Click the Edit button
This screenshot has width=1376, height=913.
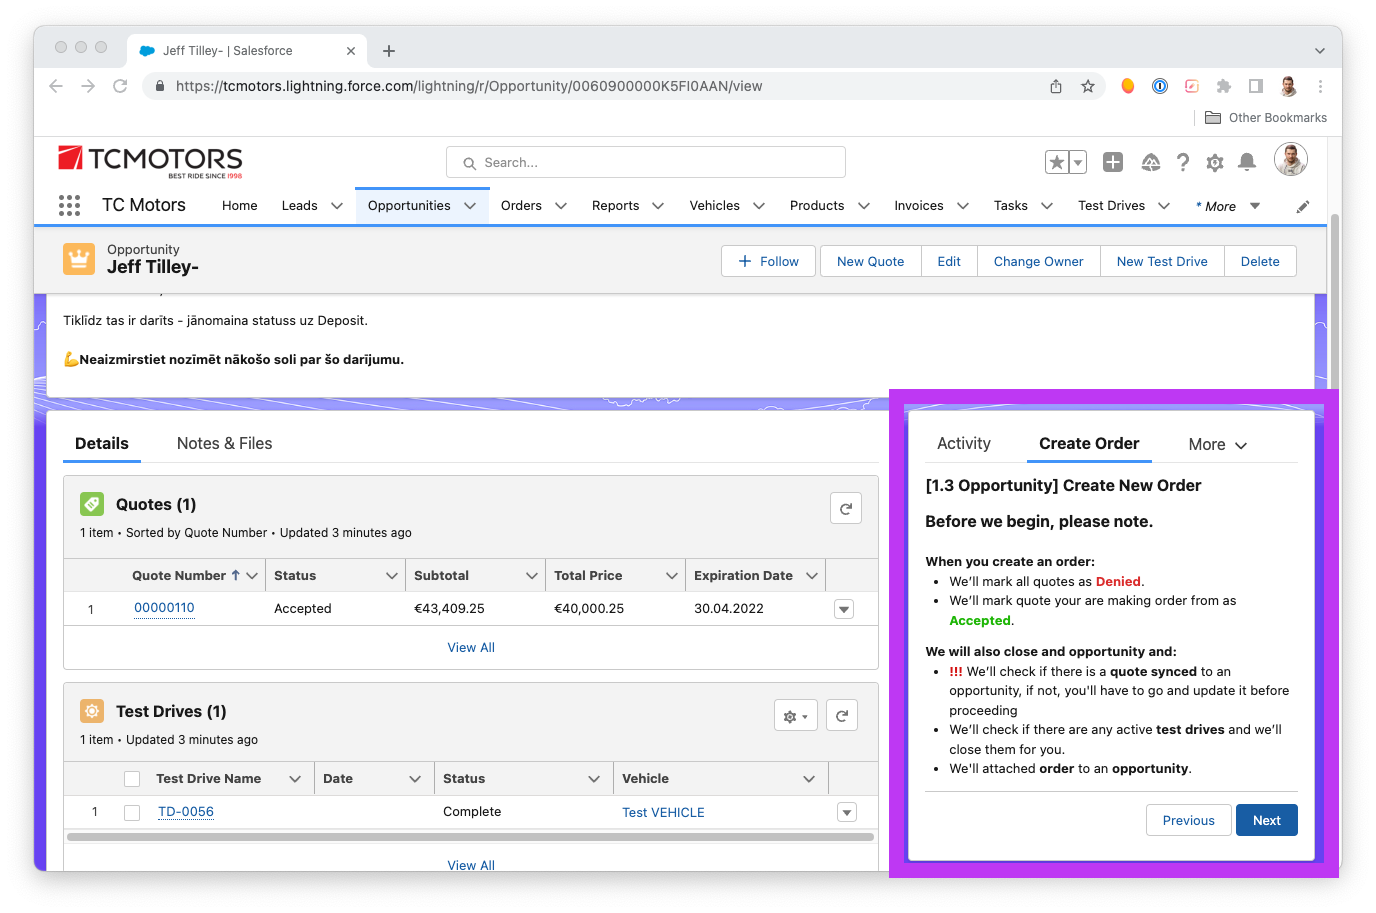949,262
